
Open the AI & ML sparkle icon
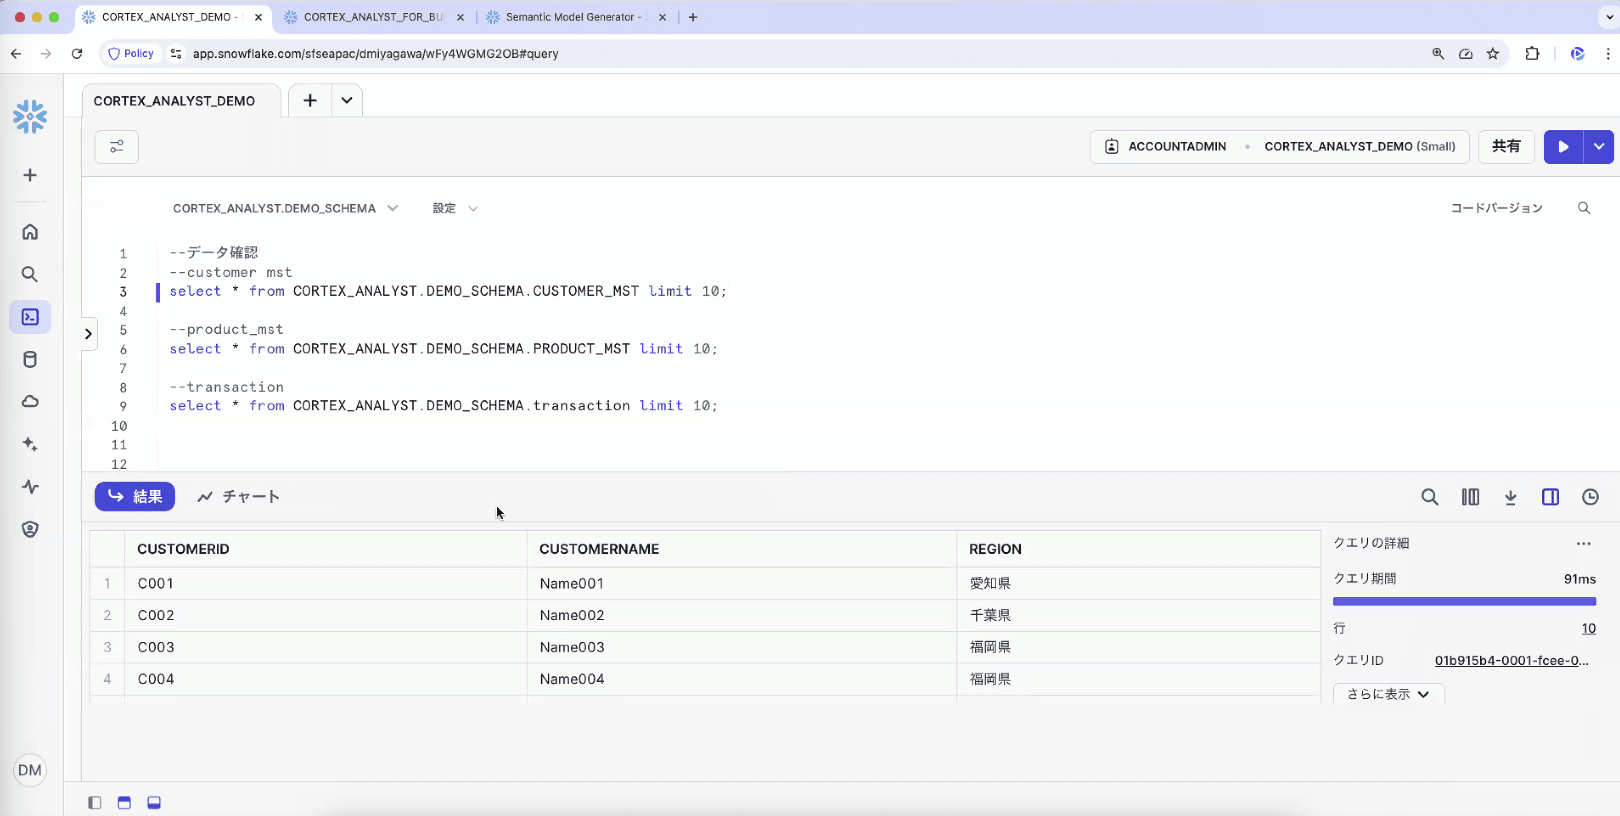(30, 444)
